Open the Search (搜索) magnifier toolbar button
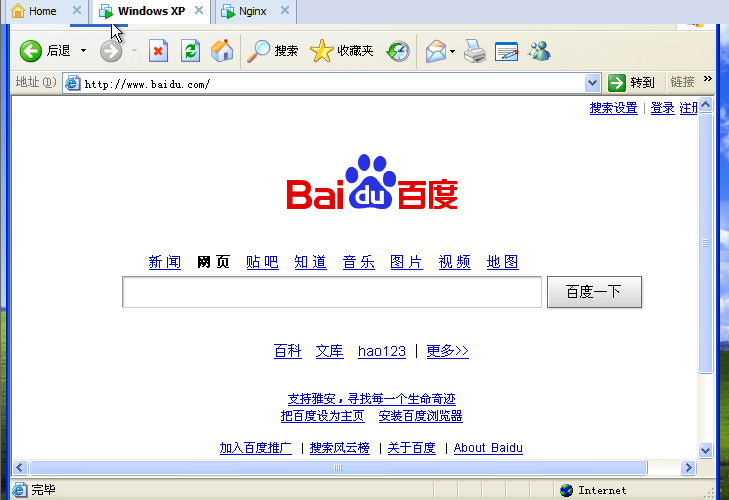 [x=272, y=51]
